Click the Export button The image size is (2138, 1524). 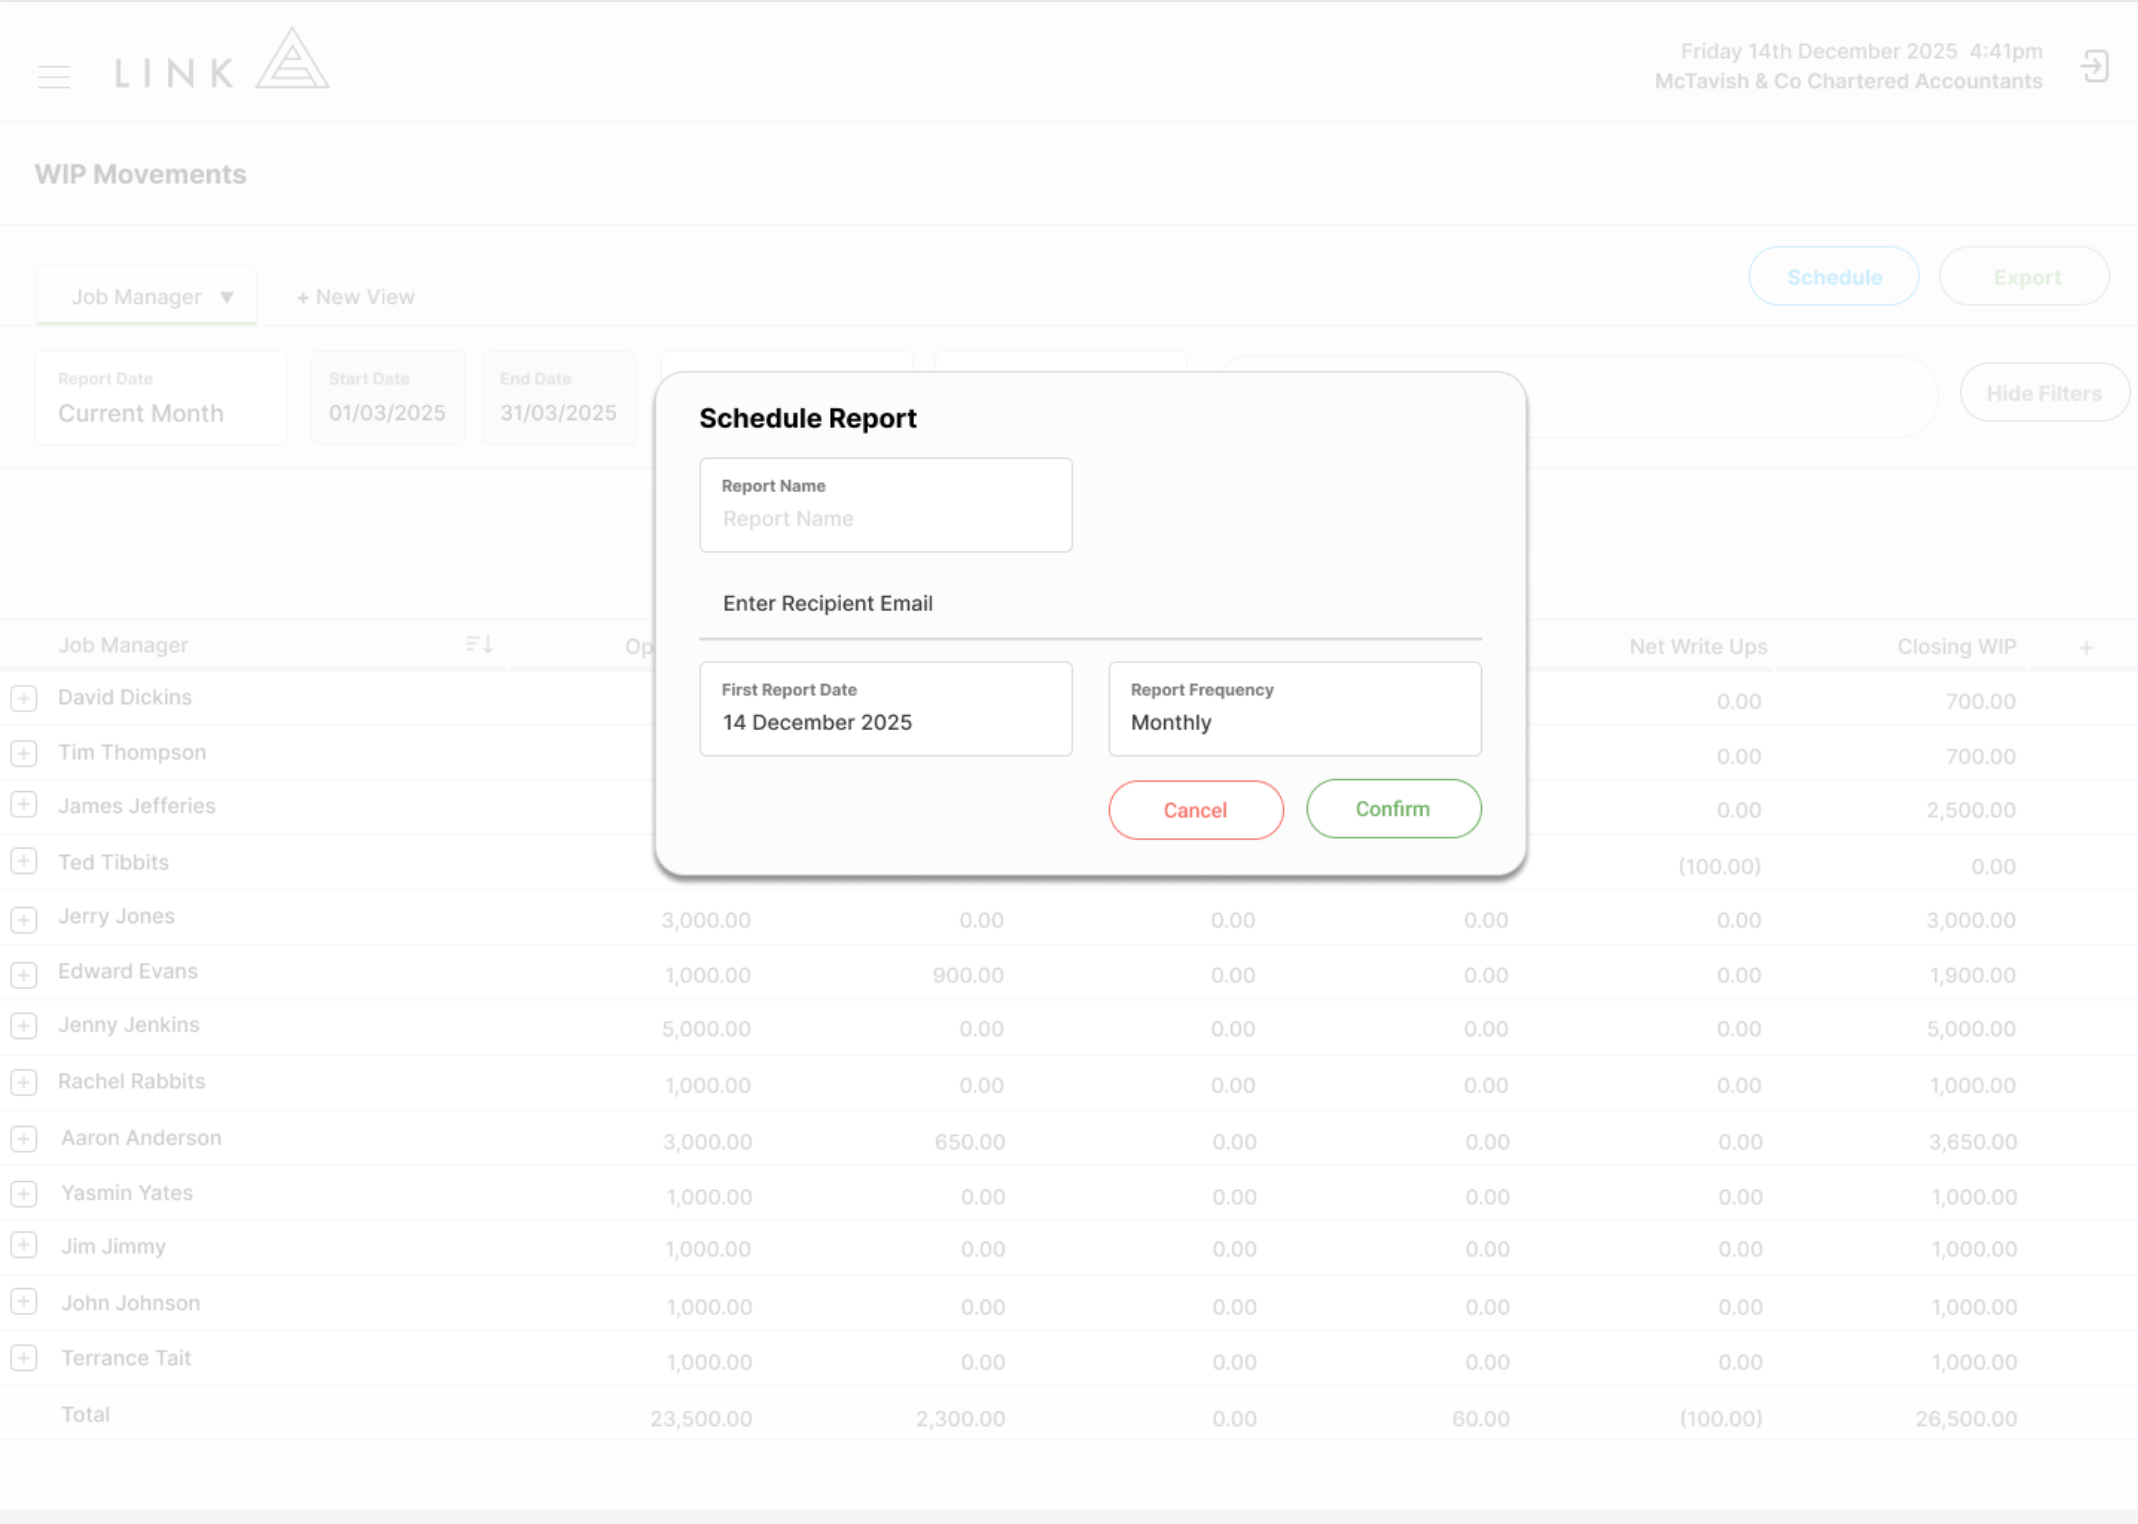click(2025, 277)
